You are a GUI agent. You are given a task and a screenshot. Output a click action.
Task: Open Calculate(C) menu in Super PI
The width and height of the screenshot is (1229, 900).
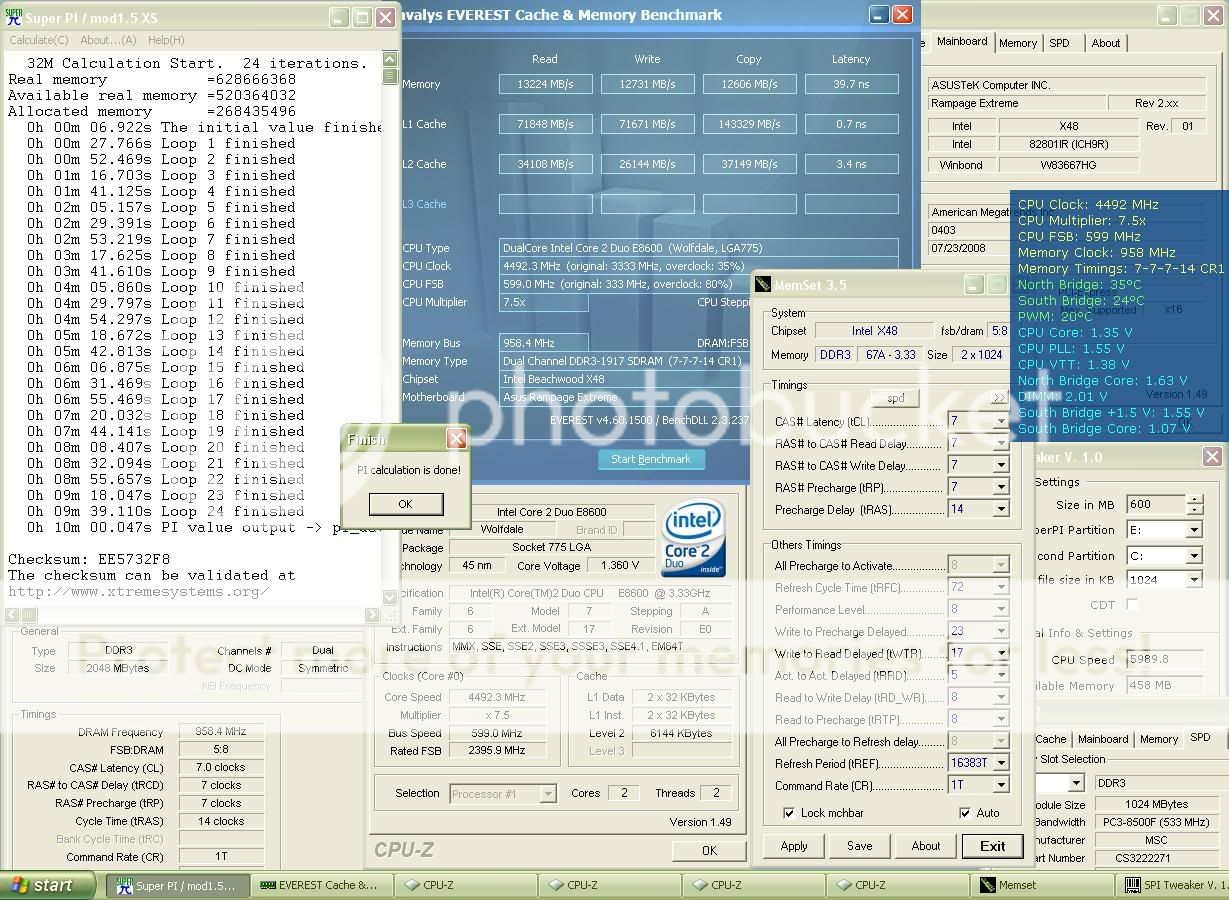[39, 40]
